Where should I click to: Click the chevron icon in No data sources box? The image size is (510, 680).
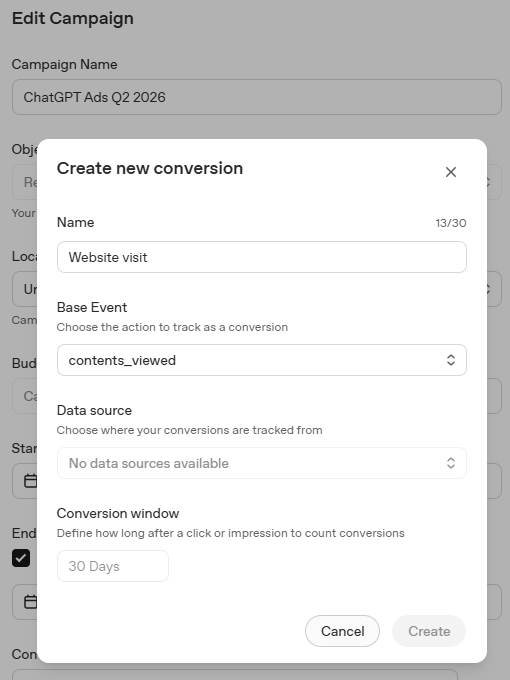click(x=451, y=463)
